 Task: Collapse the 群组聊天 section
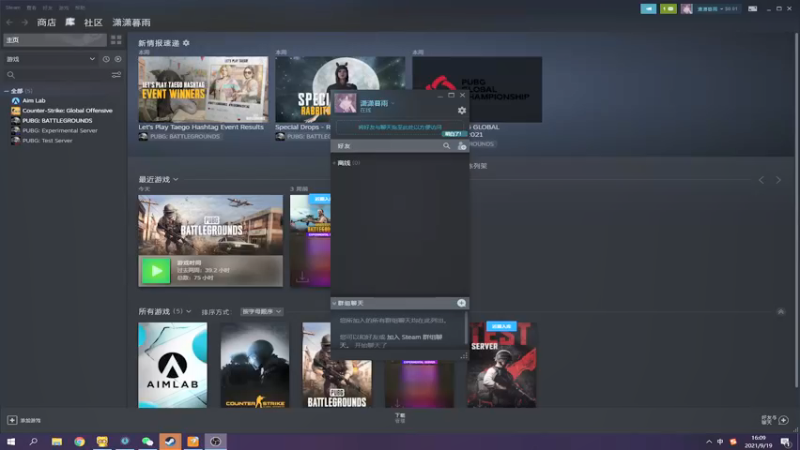(334, 303)
